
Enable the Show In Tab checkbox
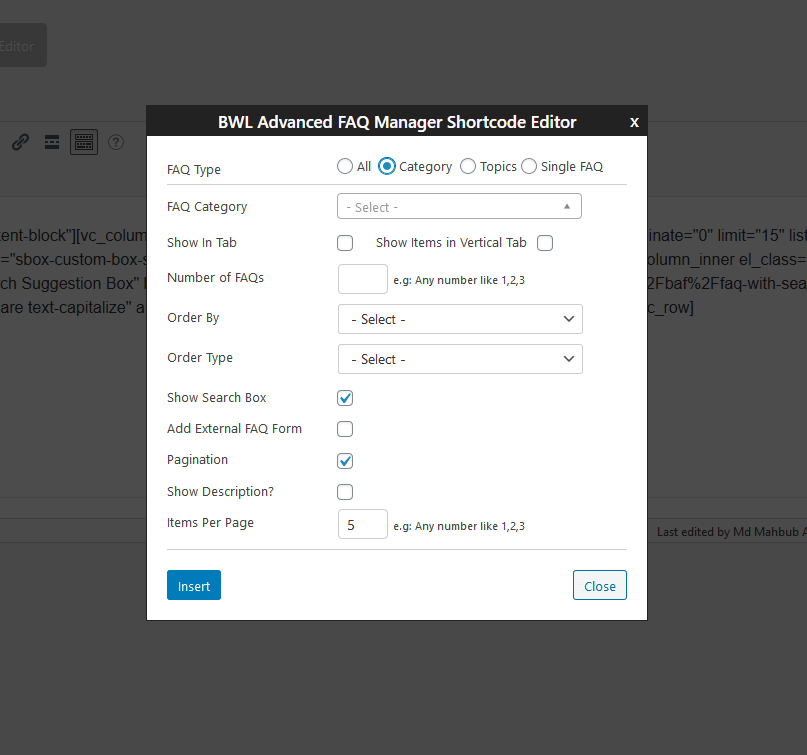click(345, 243)
